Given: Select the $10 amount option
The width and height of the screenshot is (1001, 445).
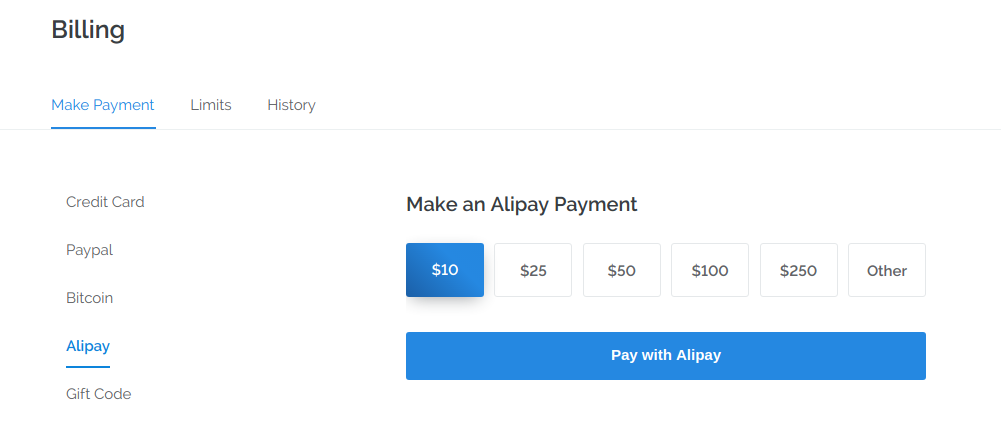Looking at the screenshot, I should [445, 270].
